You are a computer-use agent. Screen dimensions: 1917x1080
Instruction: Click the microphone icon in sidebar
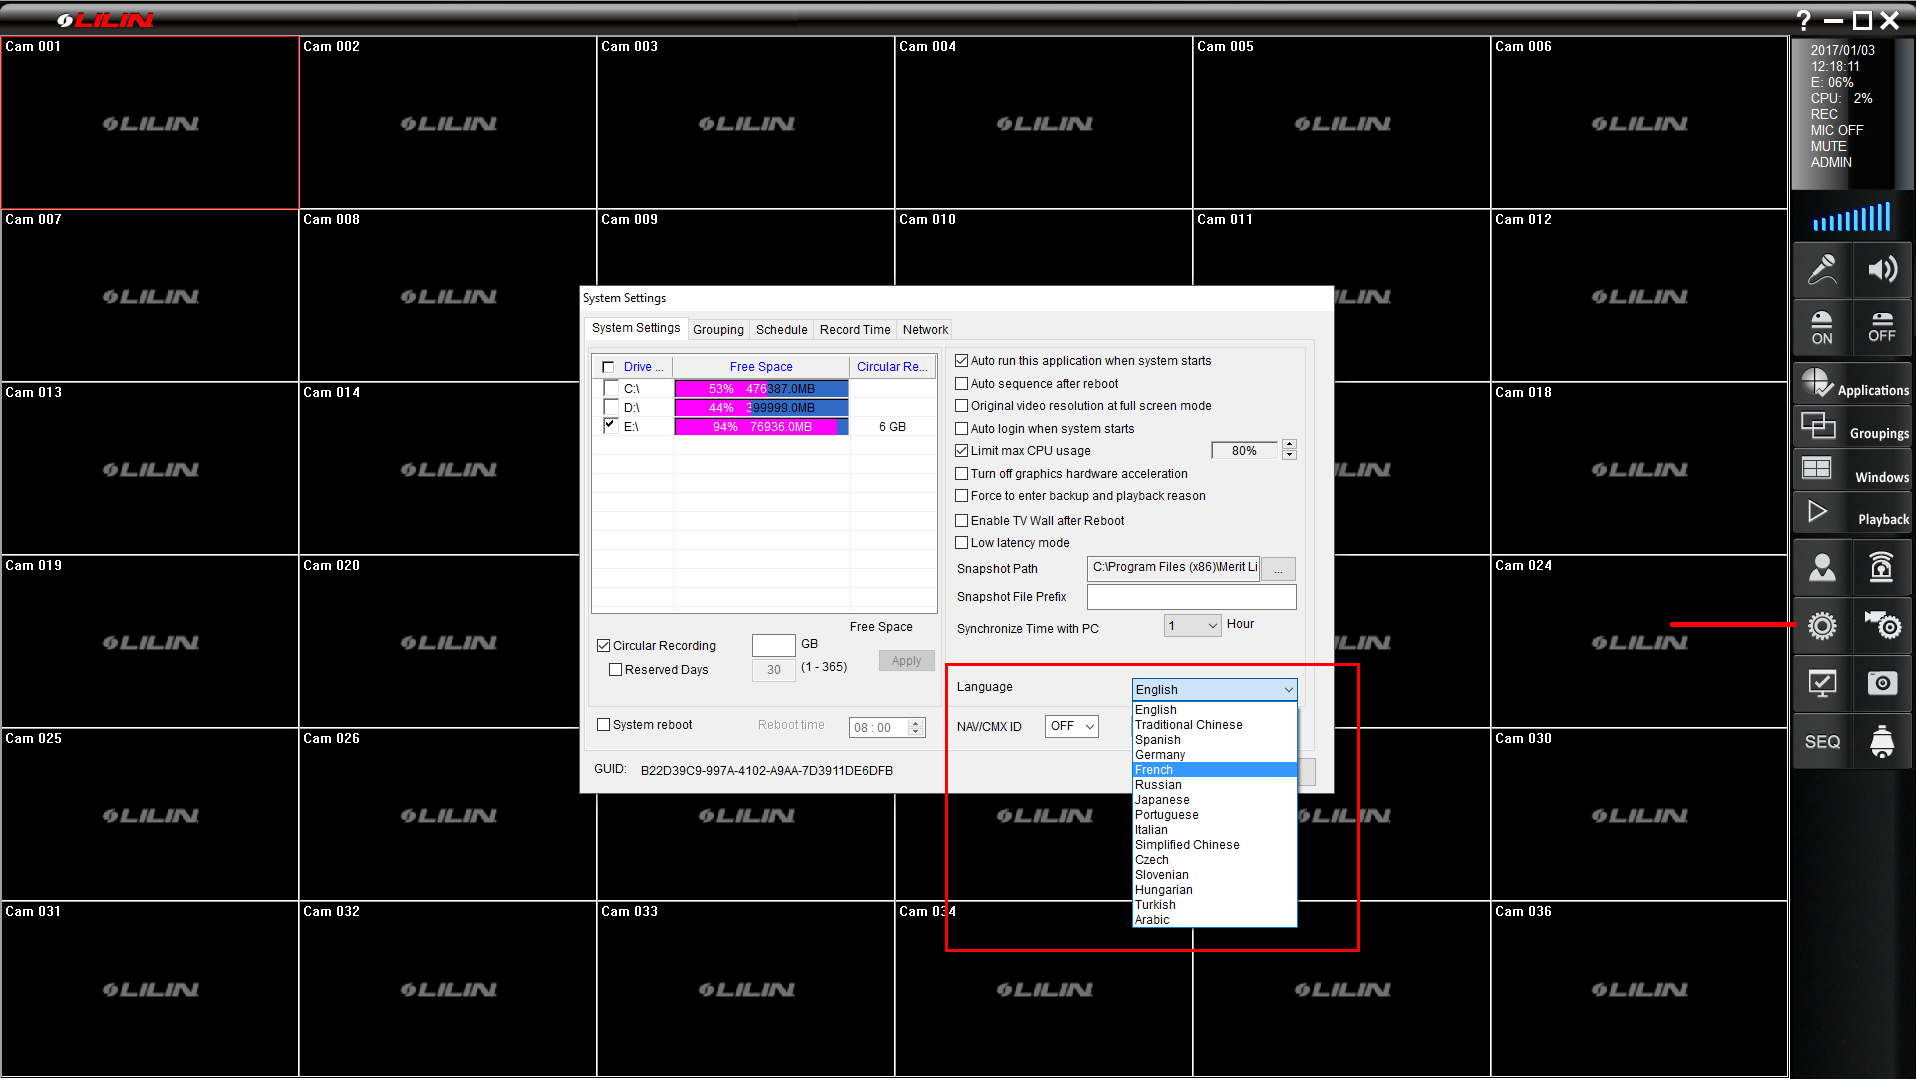[x=1822, y=270]
